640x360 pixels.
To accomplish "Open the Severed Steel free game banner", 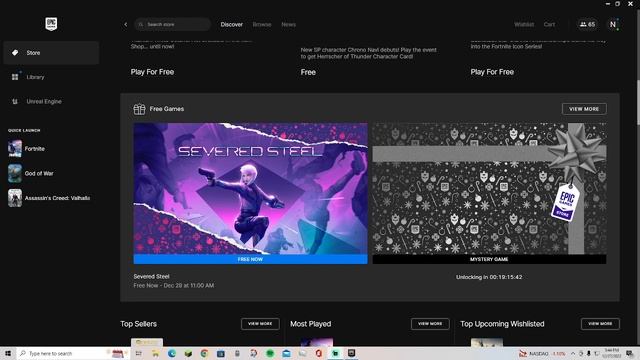I will pos(250,189).
